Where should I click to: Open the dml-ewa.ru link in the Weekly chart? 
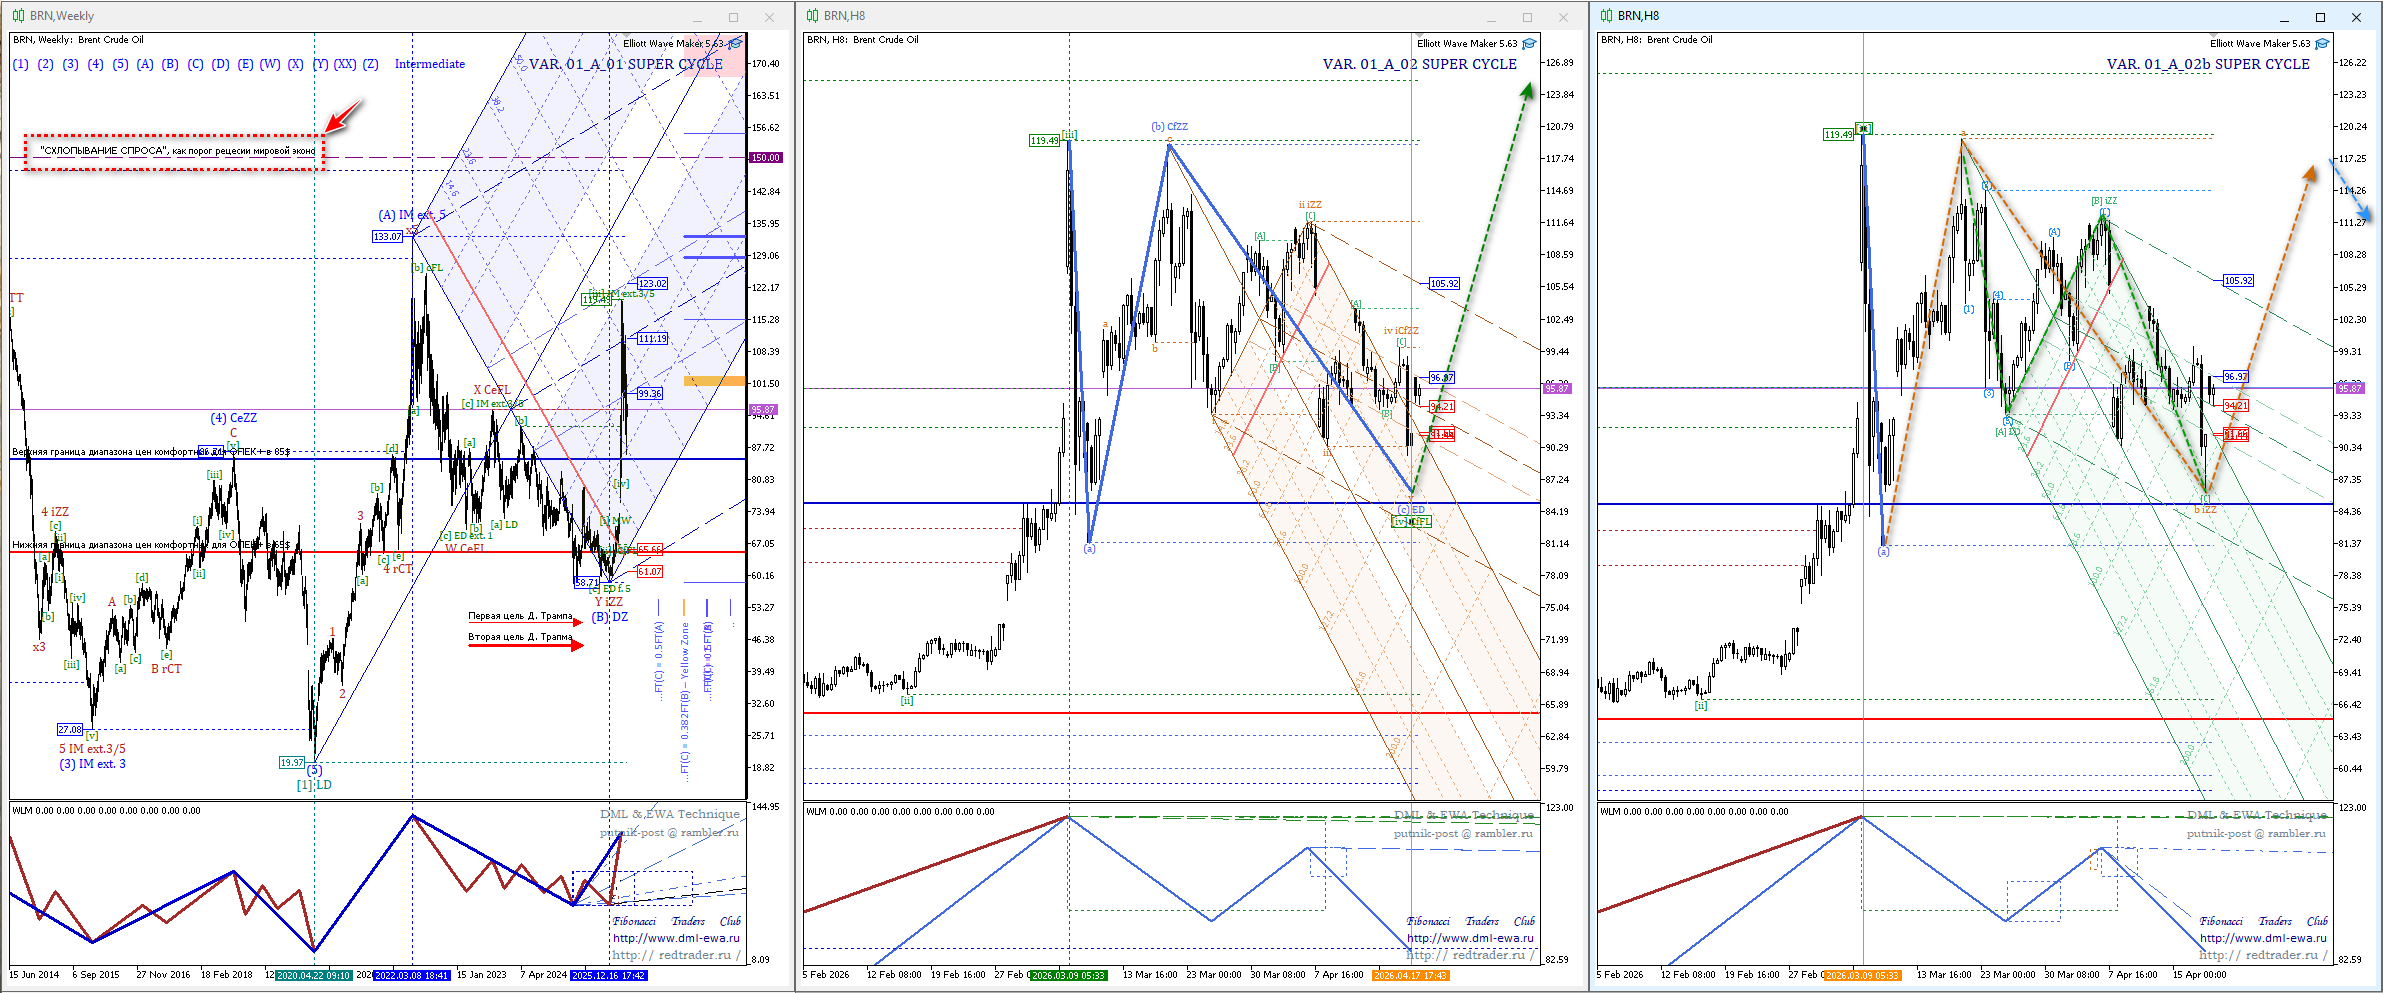pyautogui.click(x=676, y=938)
